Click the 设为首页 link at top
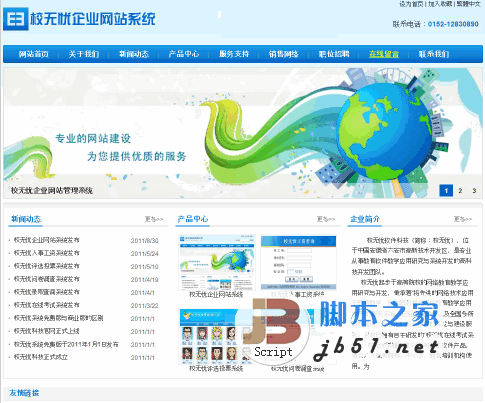This screenshot has height=403, width=485. click(411, 4)
